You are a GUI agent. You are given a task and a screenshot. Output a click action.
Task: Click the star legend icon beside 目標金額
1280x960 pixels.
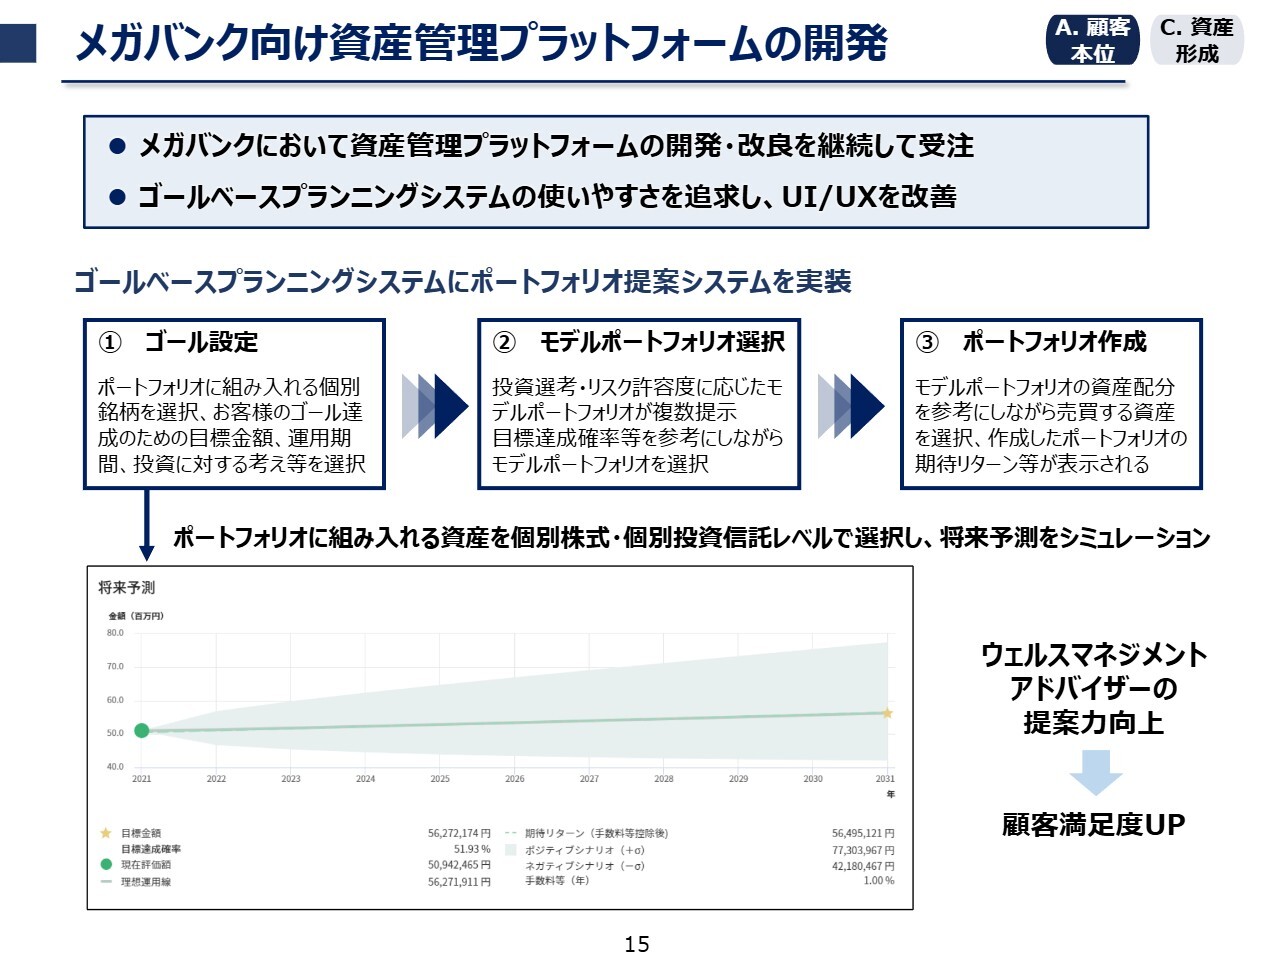click(x=106, y=833)
